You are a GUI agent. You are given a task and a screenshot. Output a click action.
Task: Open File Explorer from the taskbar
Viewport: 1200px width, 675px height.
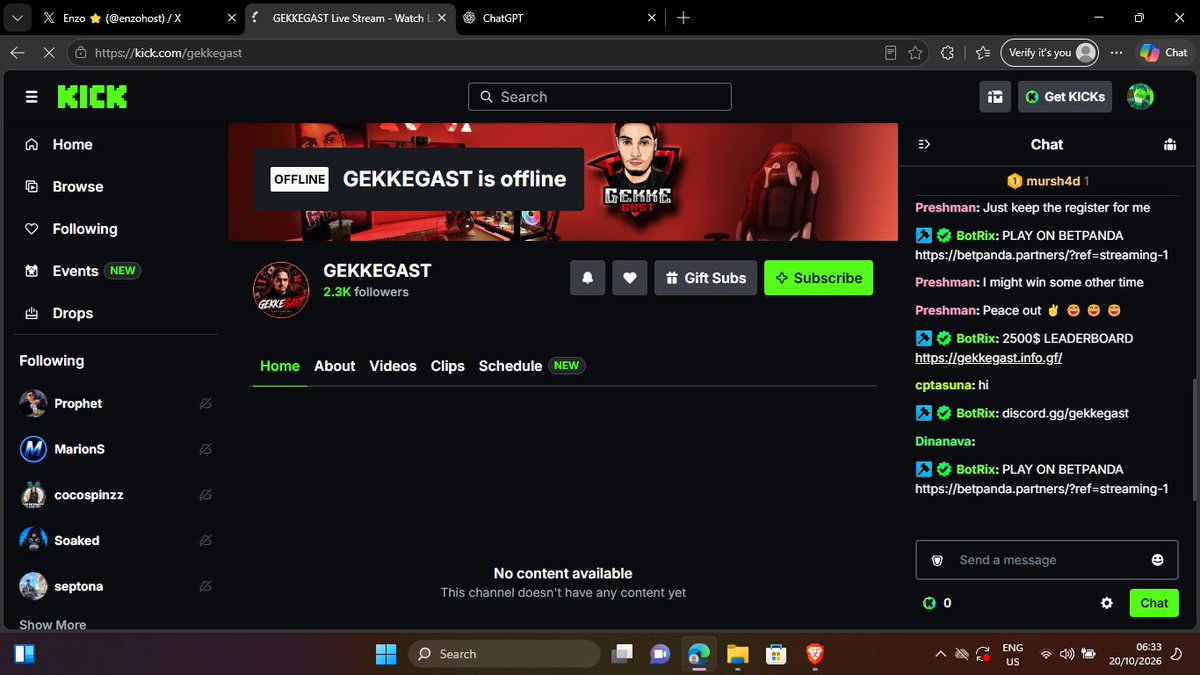click(x=737, y=654)
